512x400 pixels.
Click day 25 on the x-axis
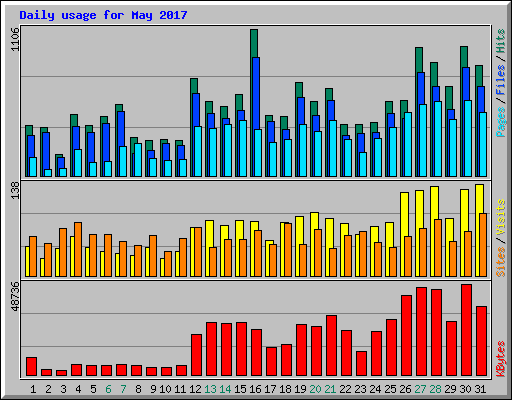390,389
